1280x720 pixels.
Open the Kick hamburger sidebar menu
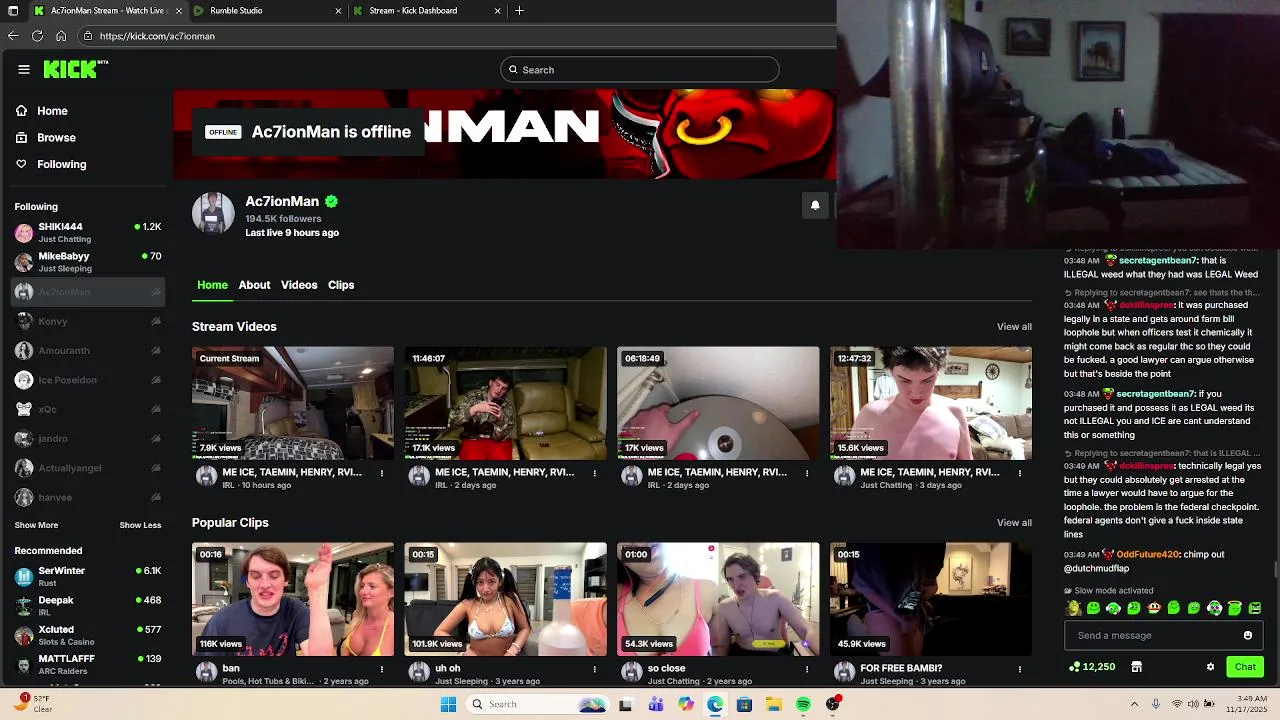[x=24, y=69]
